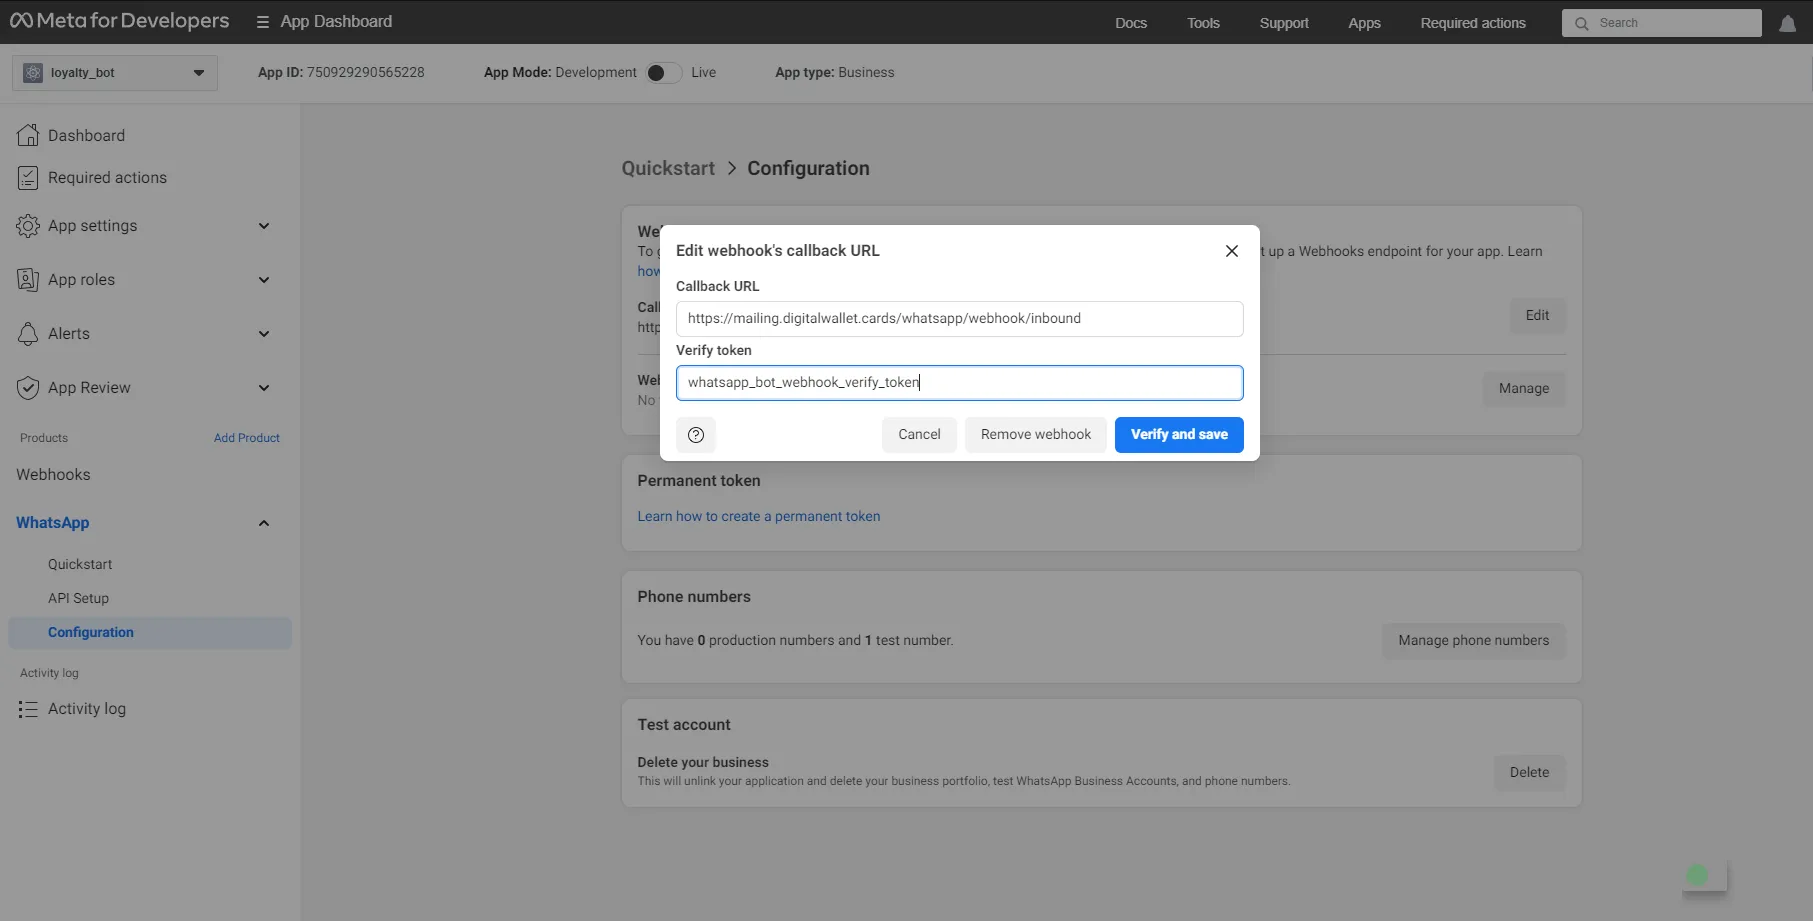Click the Dashboard home icon
This screenshot has height=921, width=1813.
click(28, 135)
